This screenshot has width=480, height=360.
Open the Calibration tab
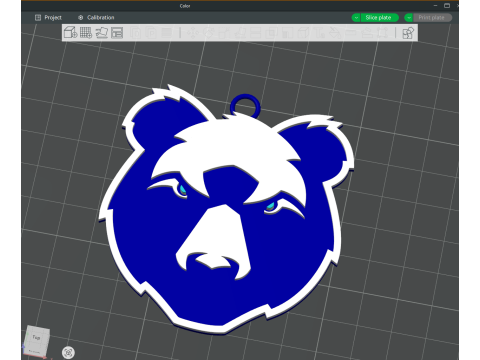point(96,17)
